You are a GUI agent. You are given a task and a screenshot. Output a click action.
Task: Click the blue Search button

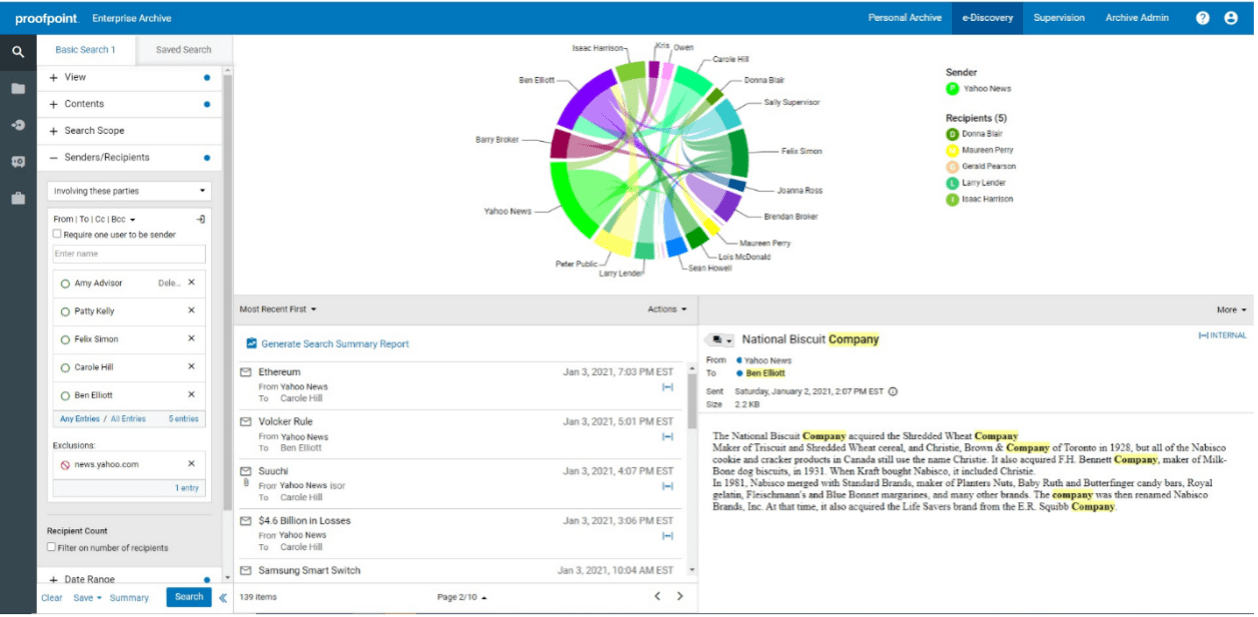[189, 597]
